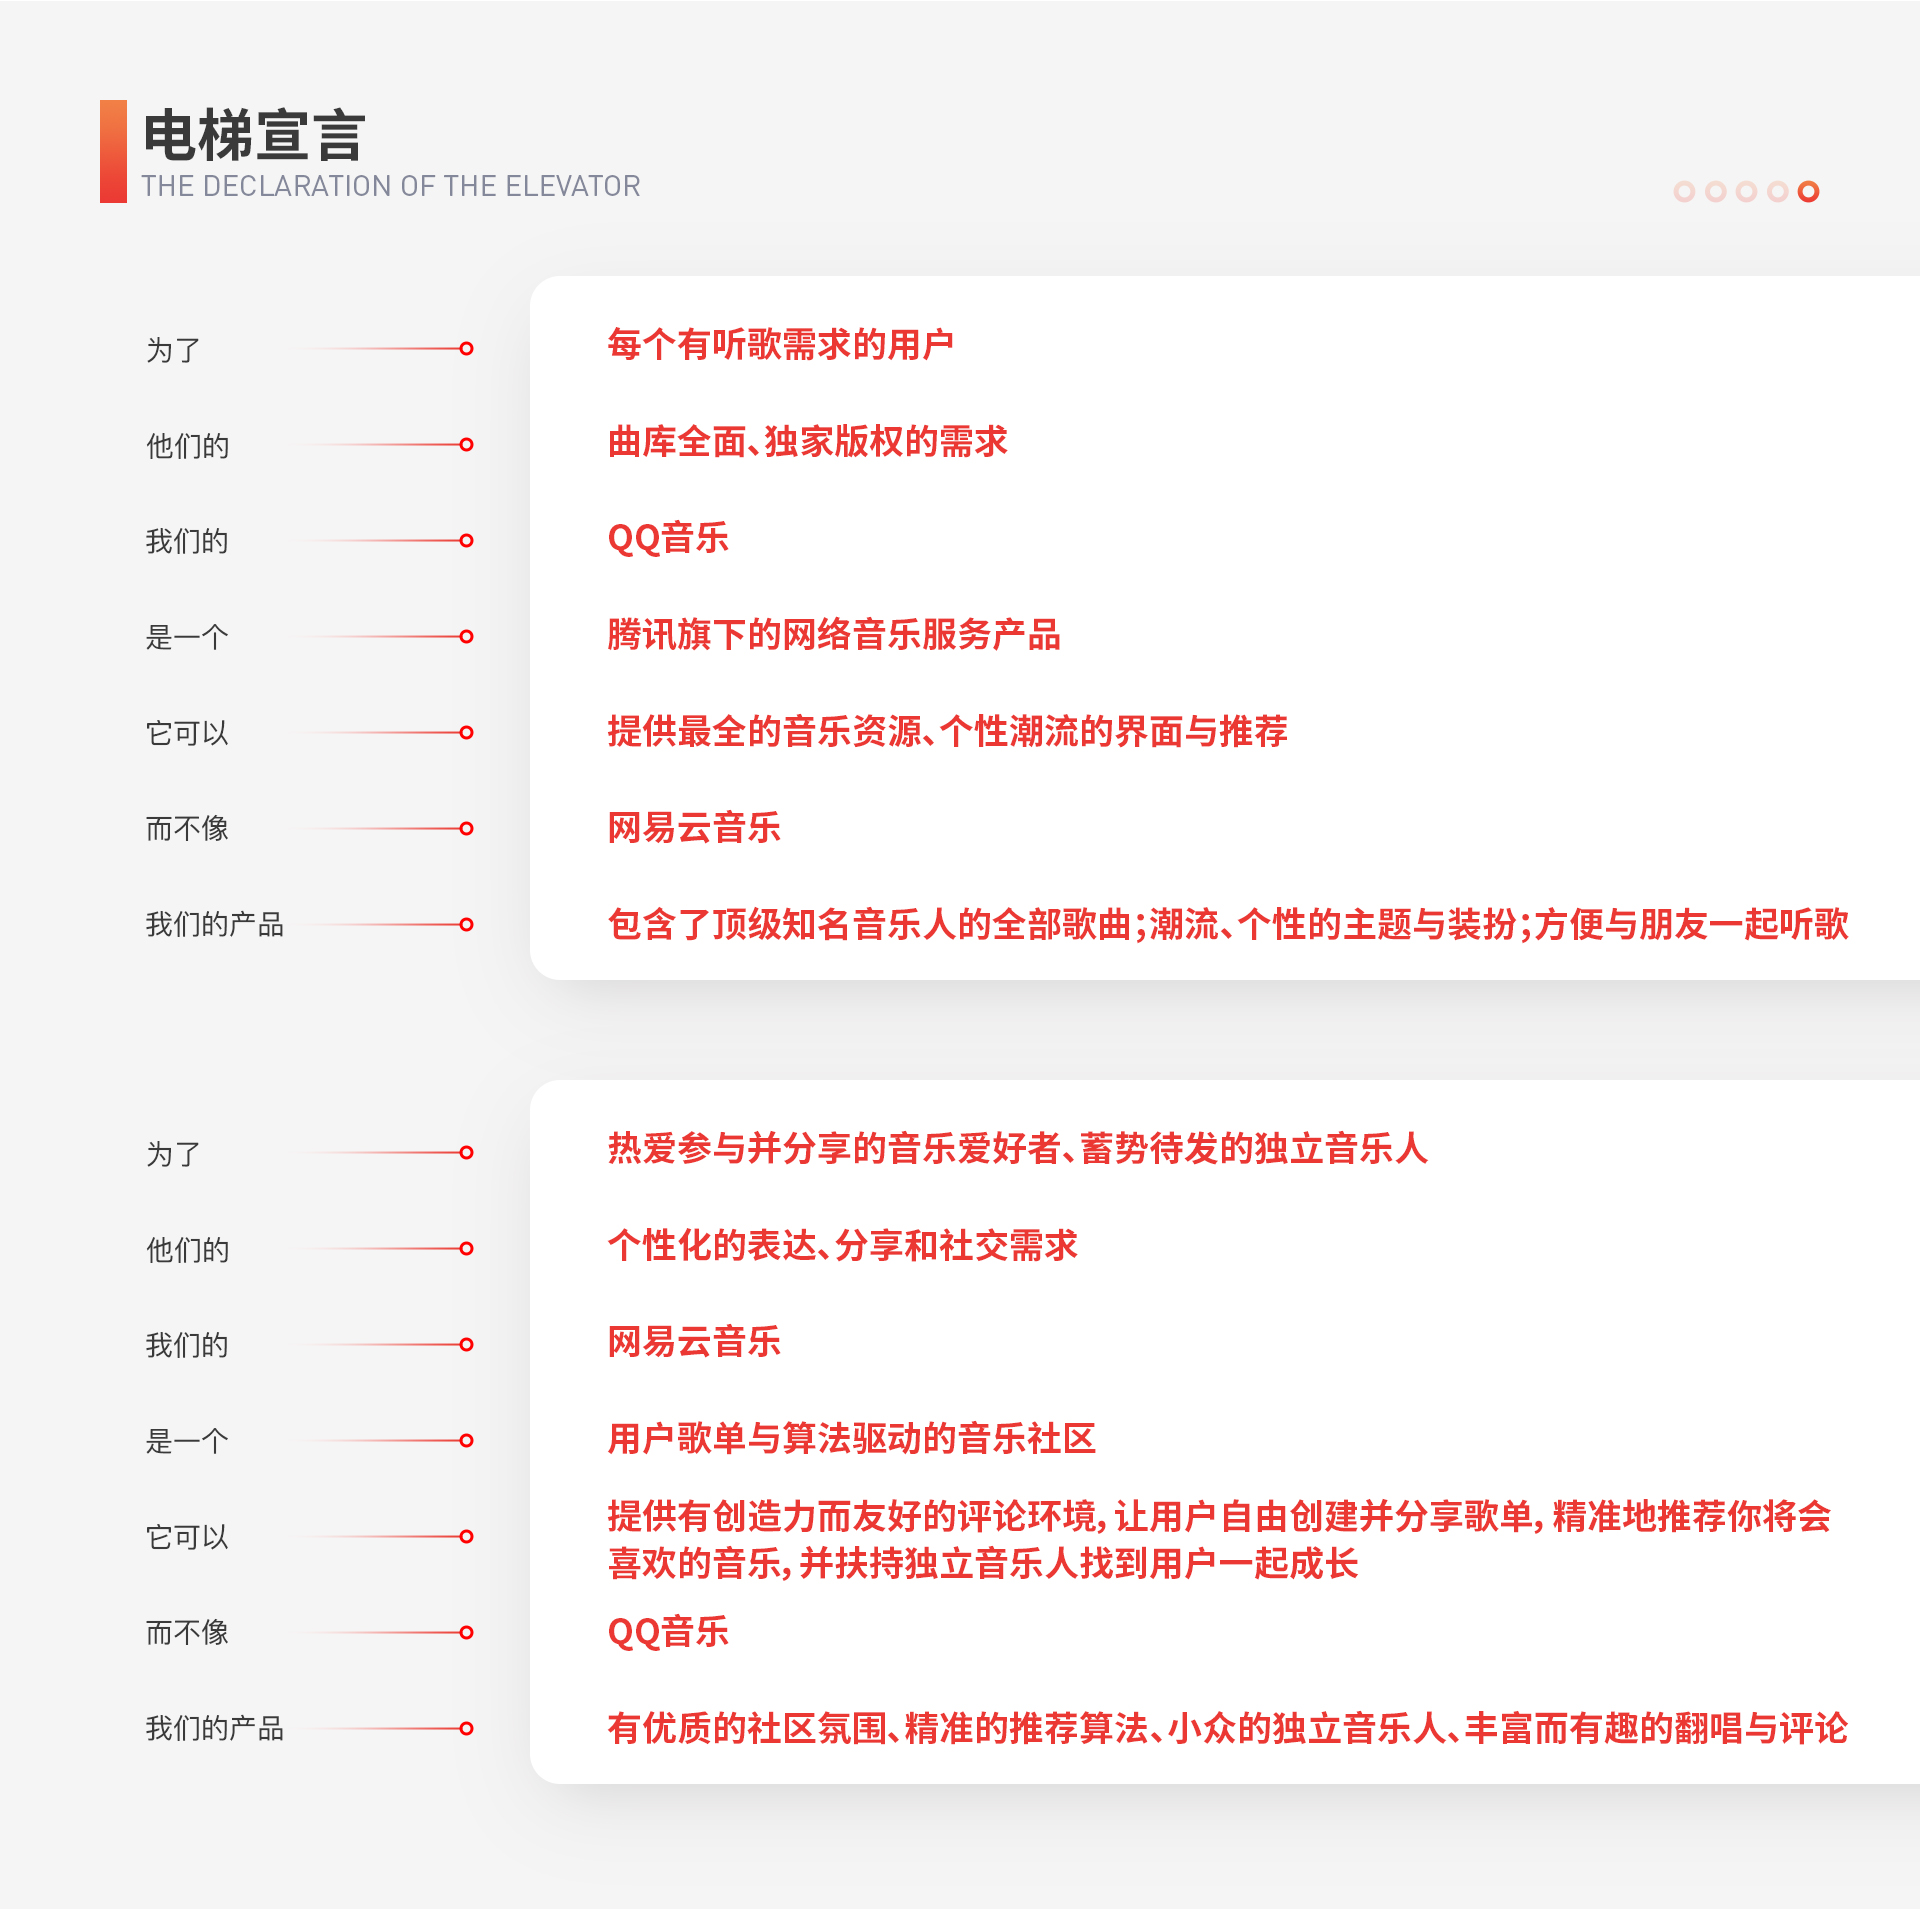Click the active fifth pagination dot
The width and height of the screenshot is (1920, 1909).
1808,191
